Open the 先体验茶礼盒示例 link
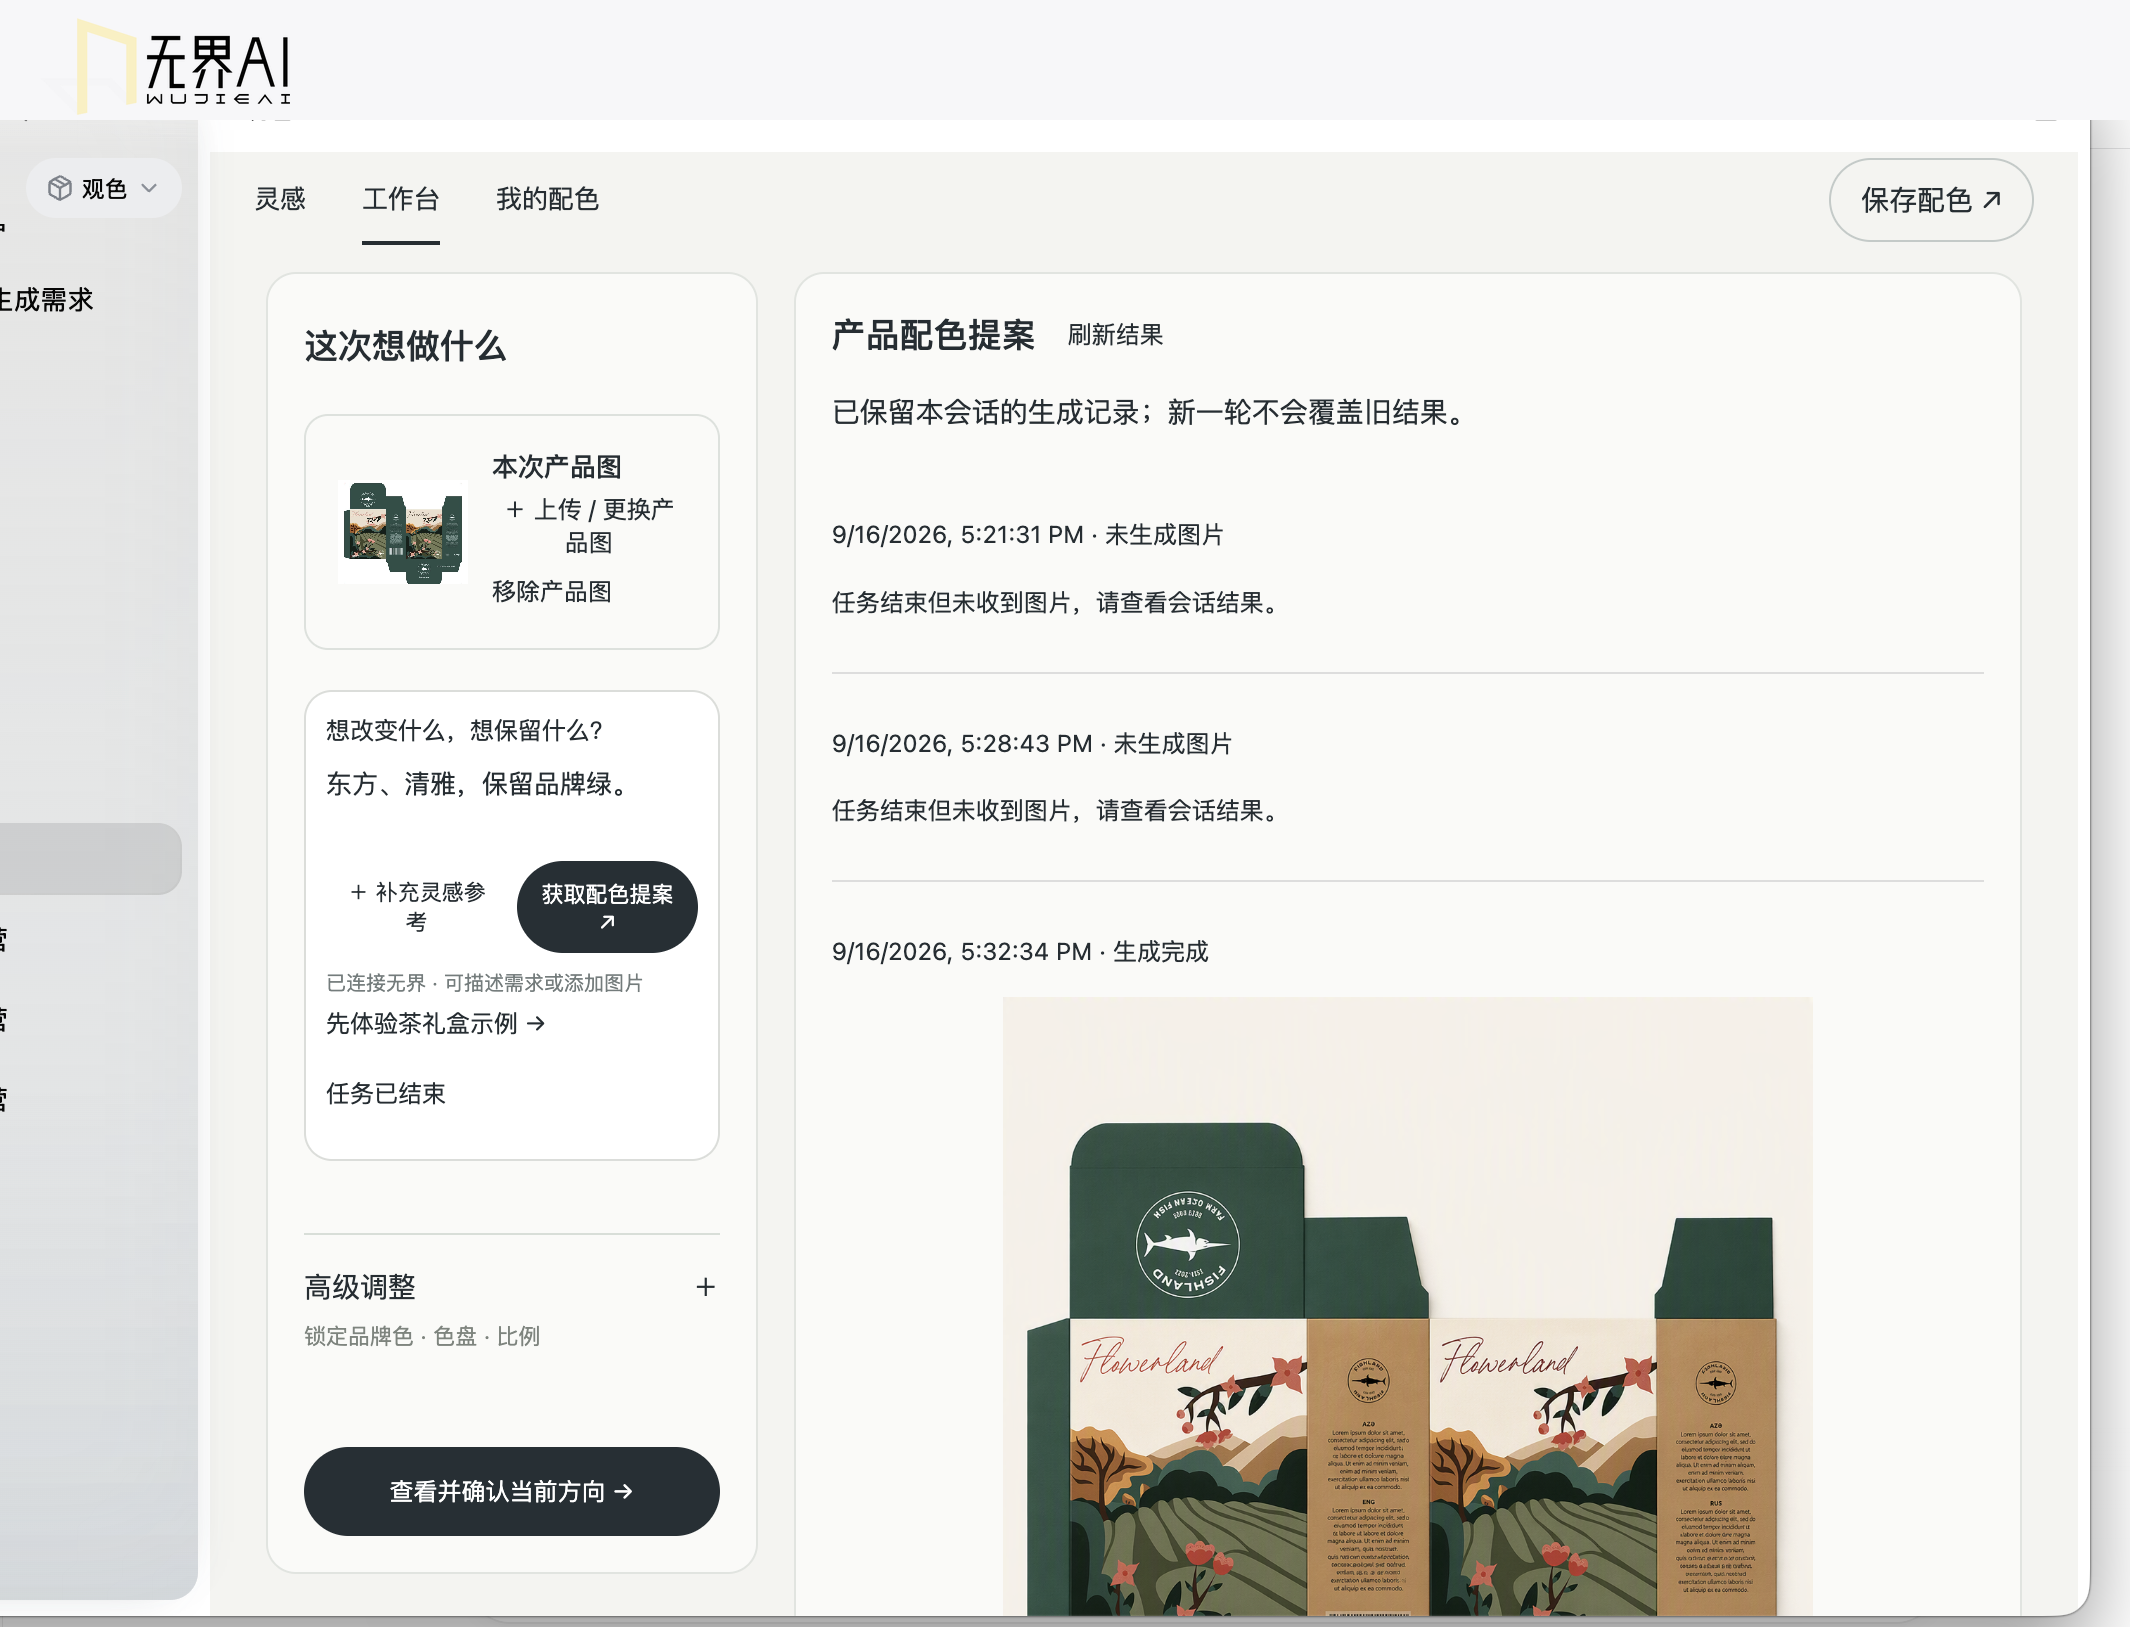 click(x=435, y=1023)
